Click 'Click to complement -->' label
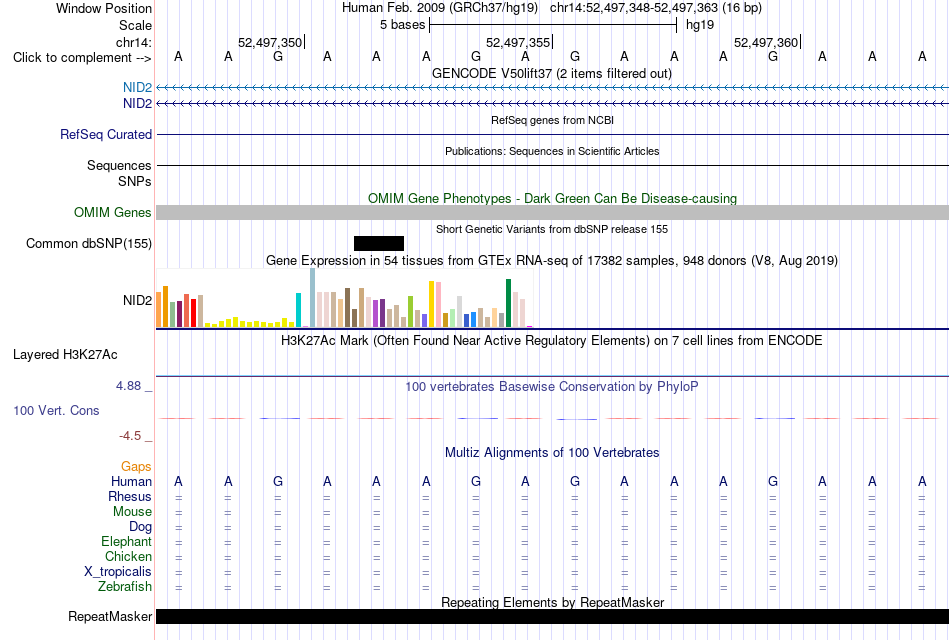Image resolution: width=950 pixels, height=640 pixels. (82, 58)
